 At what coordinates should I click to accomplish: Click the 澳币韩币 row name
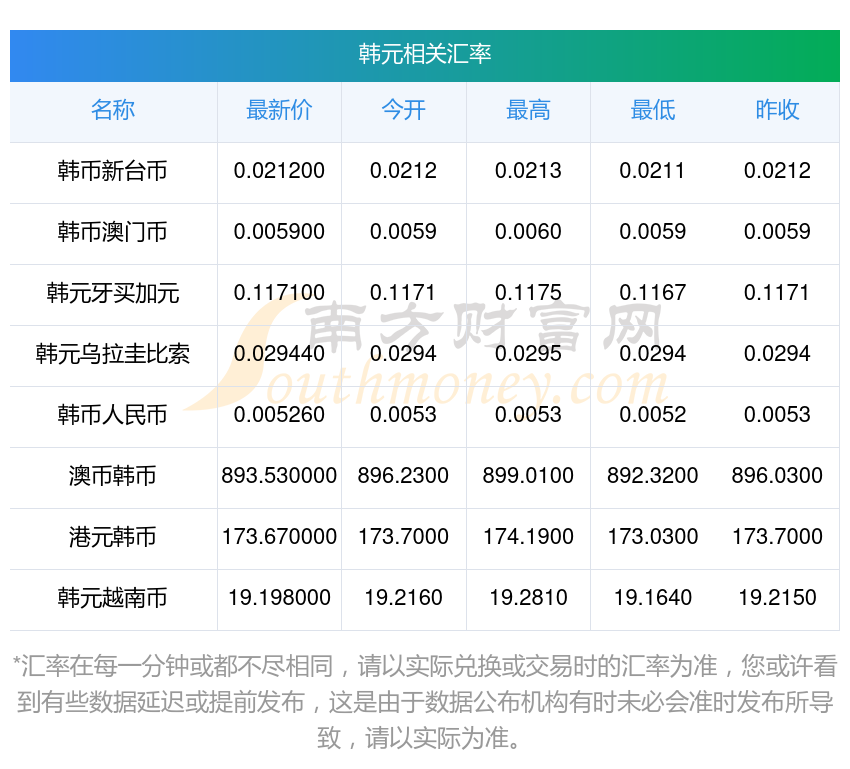(x=113, y=476)
